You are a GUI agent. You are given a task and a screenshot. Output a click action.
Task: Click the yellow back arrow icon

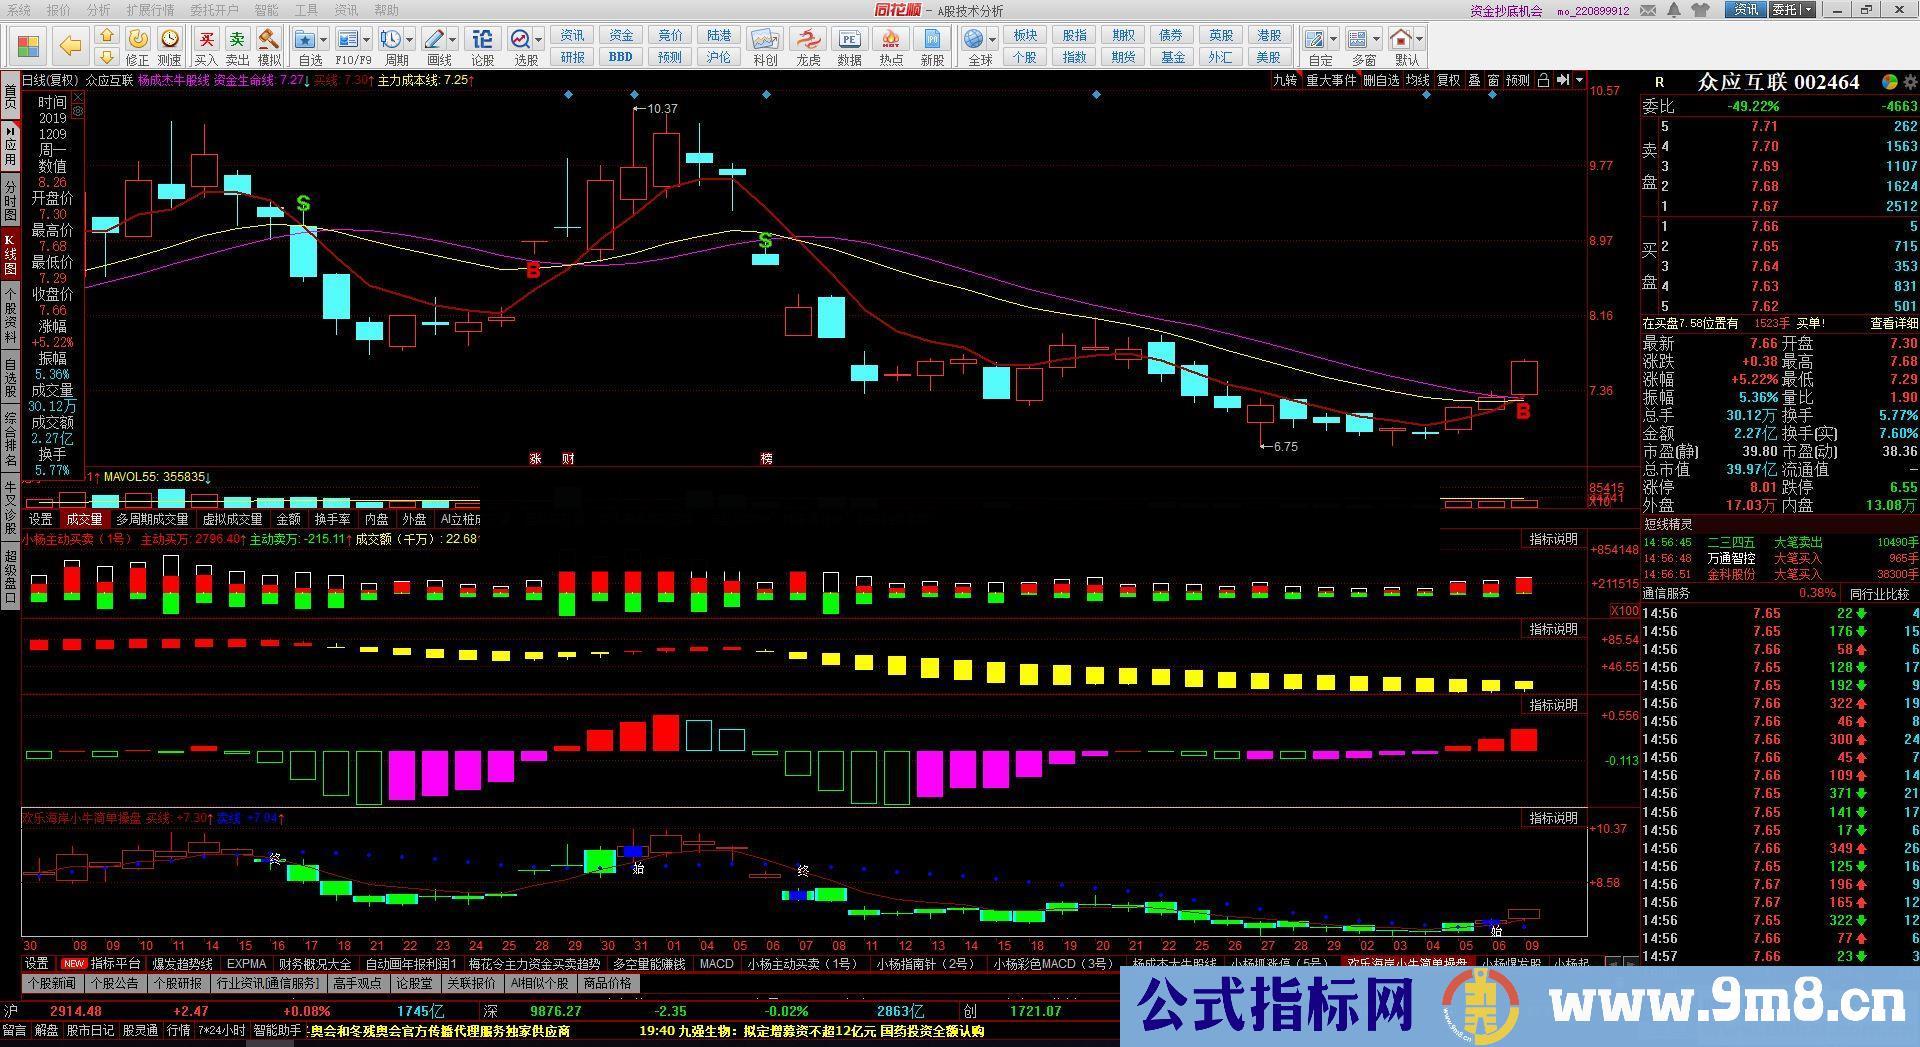click(x=69, y=46)
